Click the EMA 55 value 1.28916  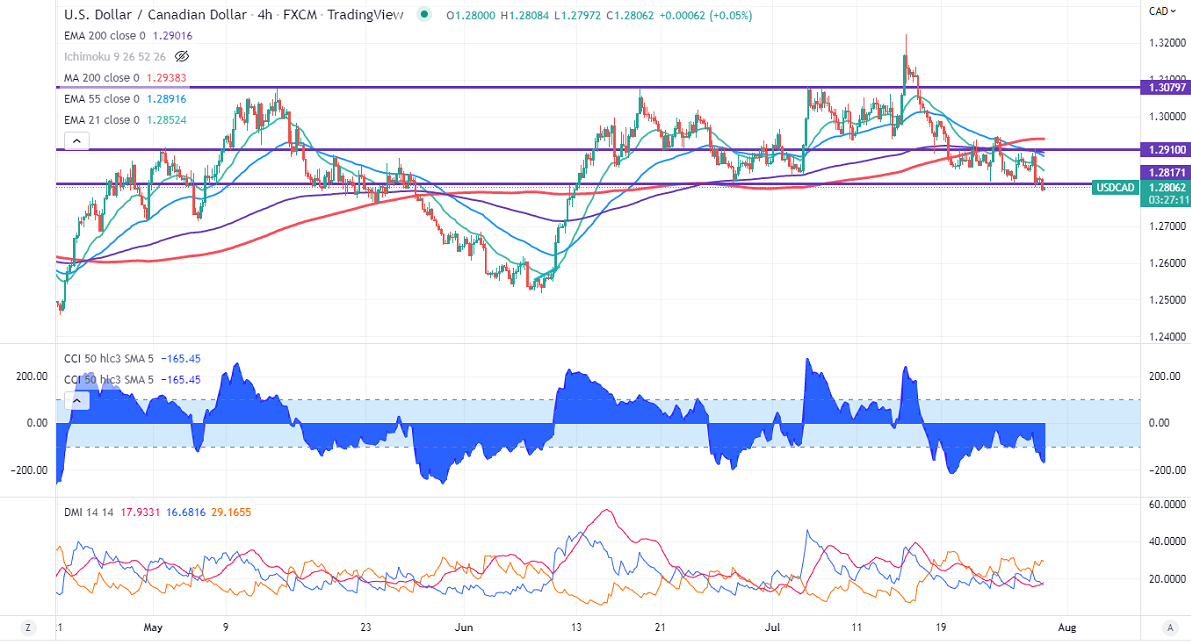(x=166, y=99)
